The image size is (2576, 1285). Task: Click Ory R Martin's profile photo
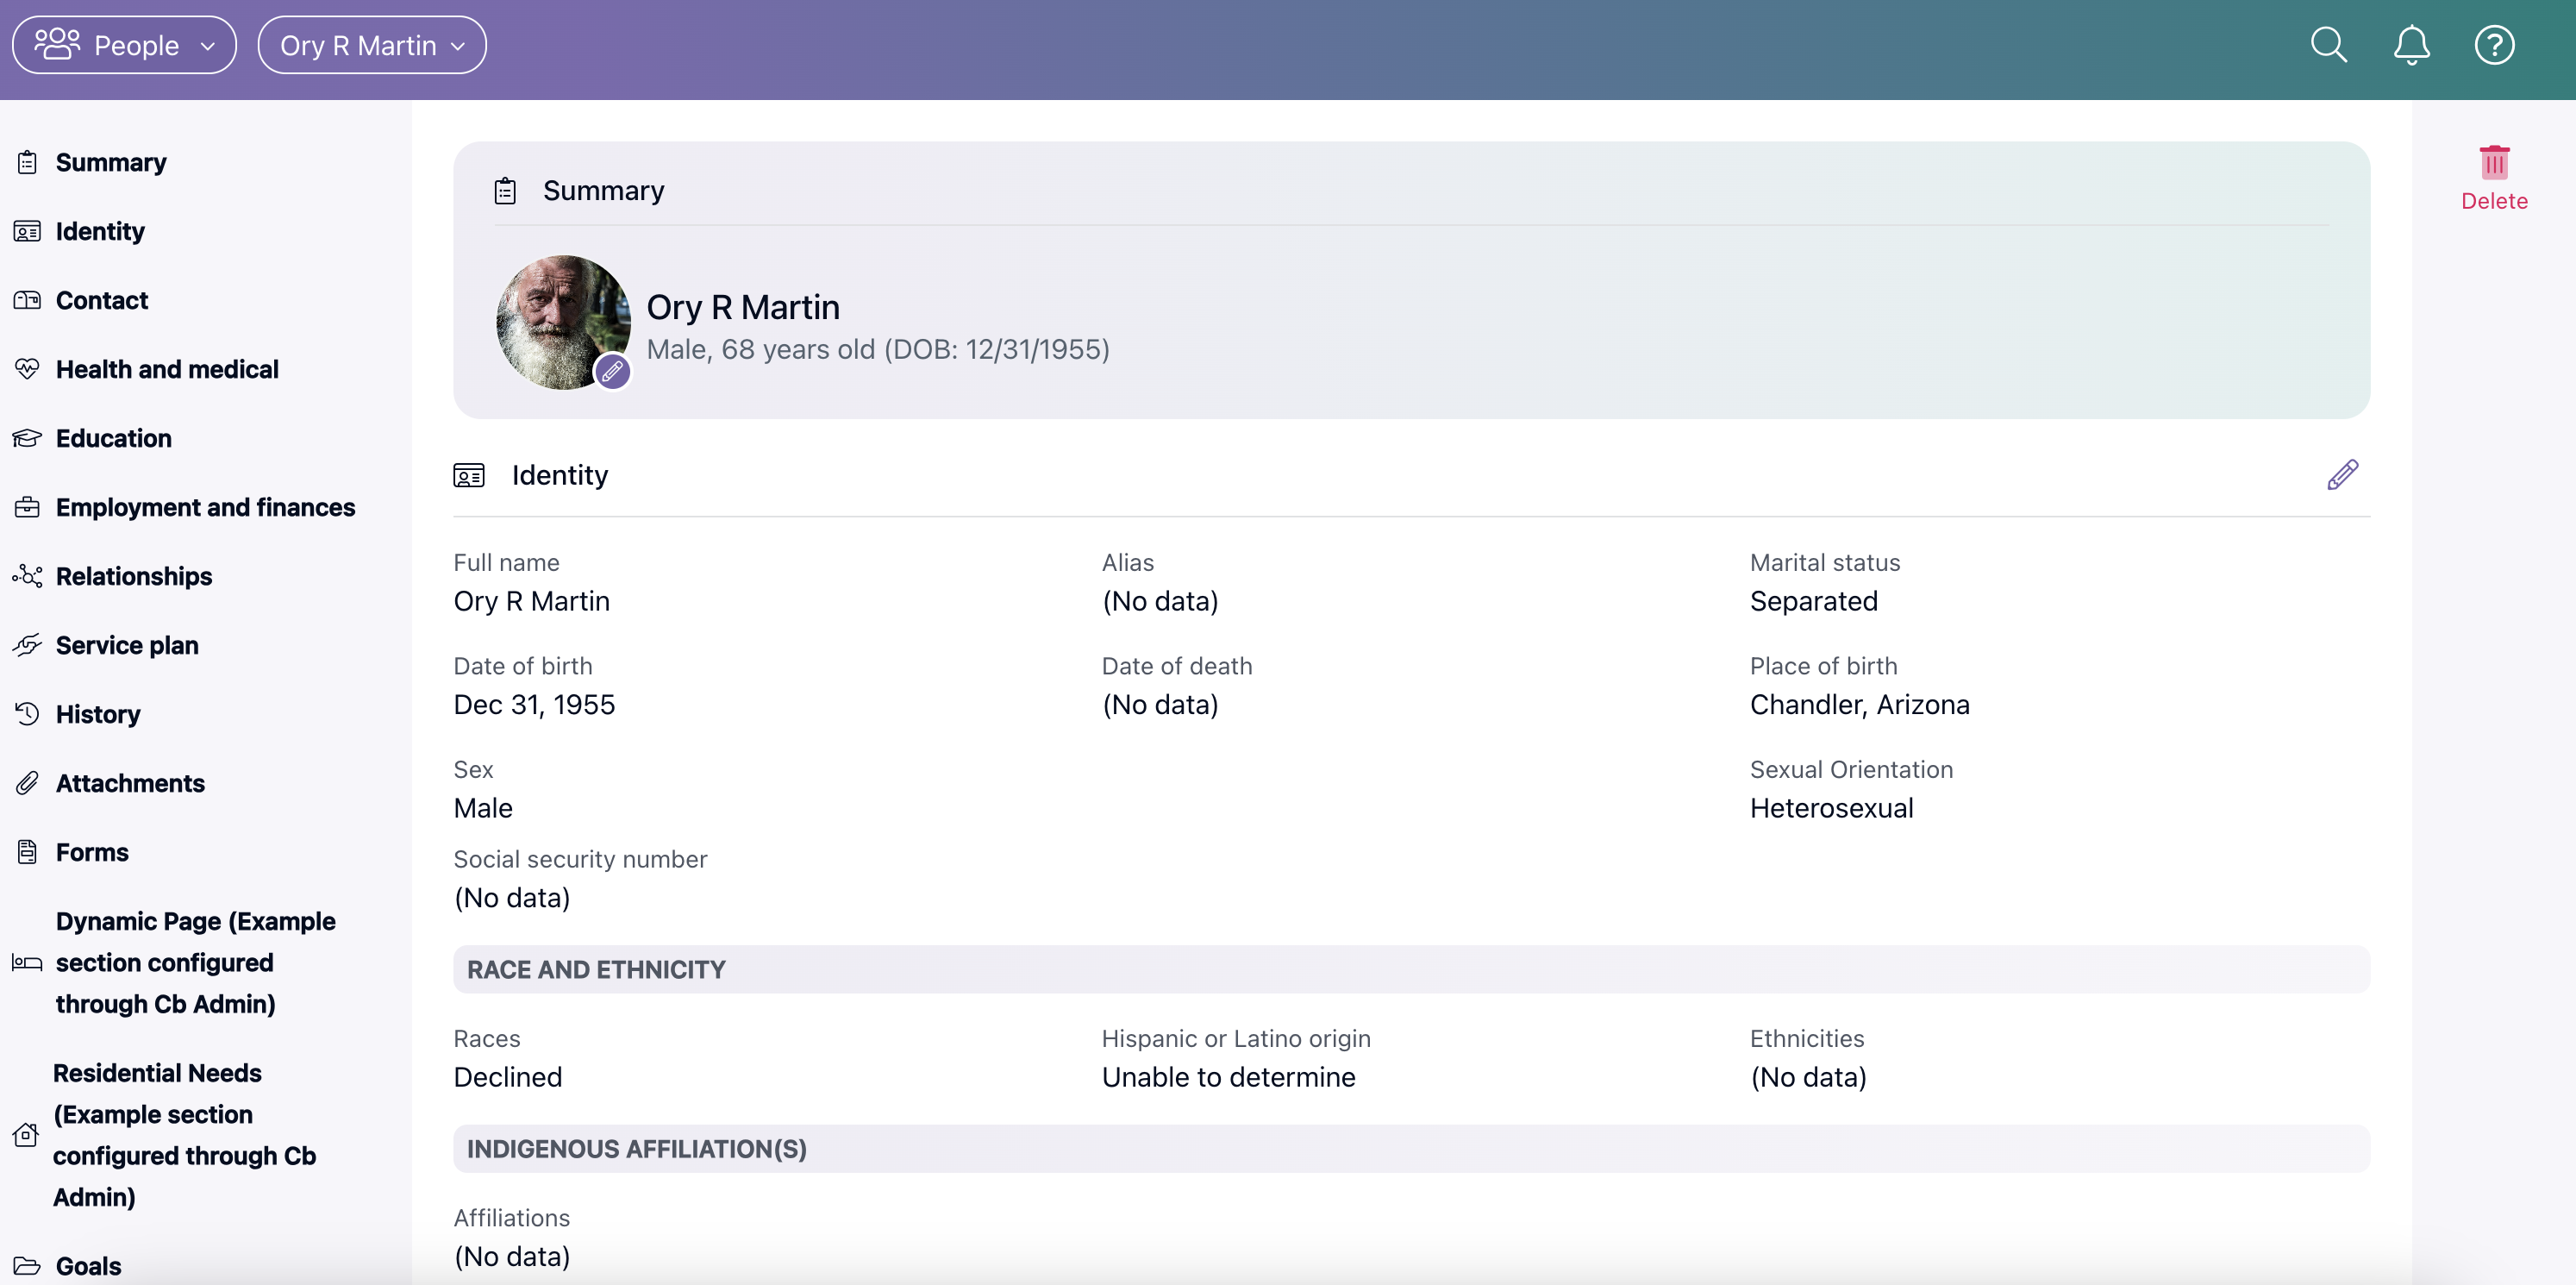click(563, 322)
